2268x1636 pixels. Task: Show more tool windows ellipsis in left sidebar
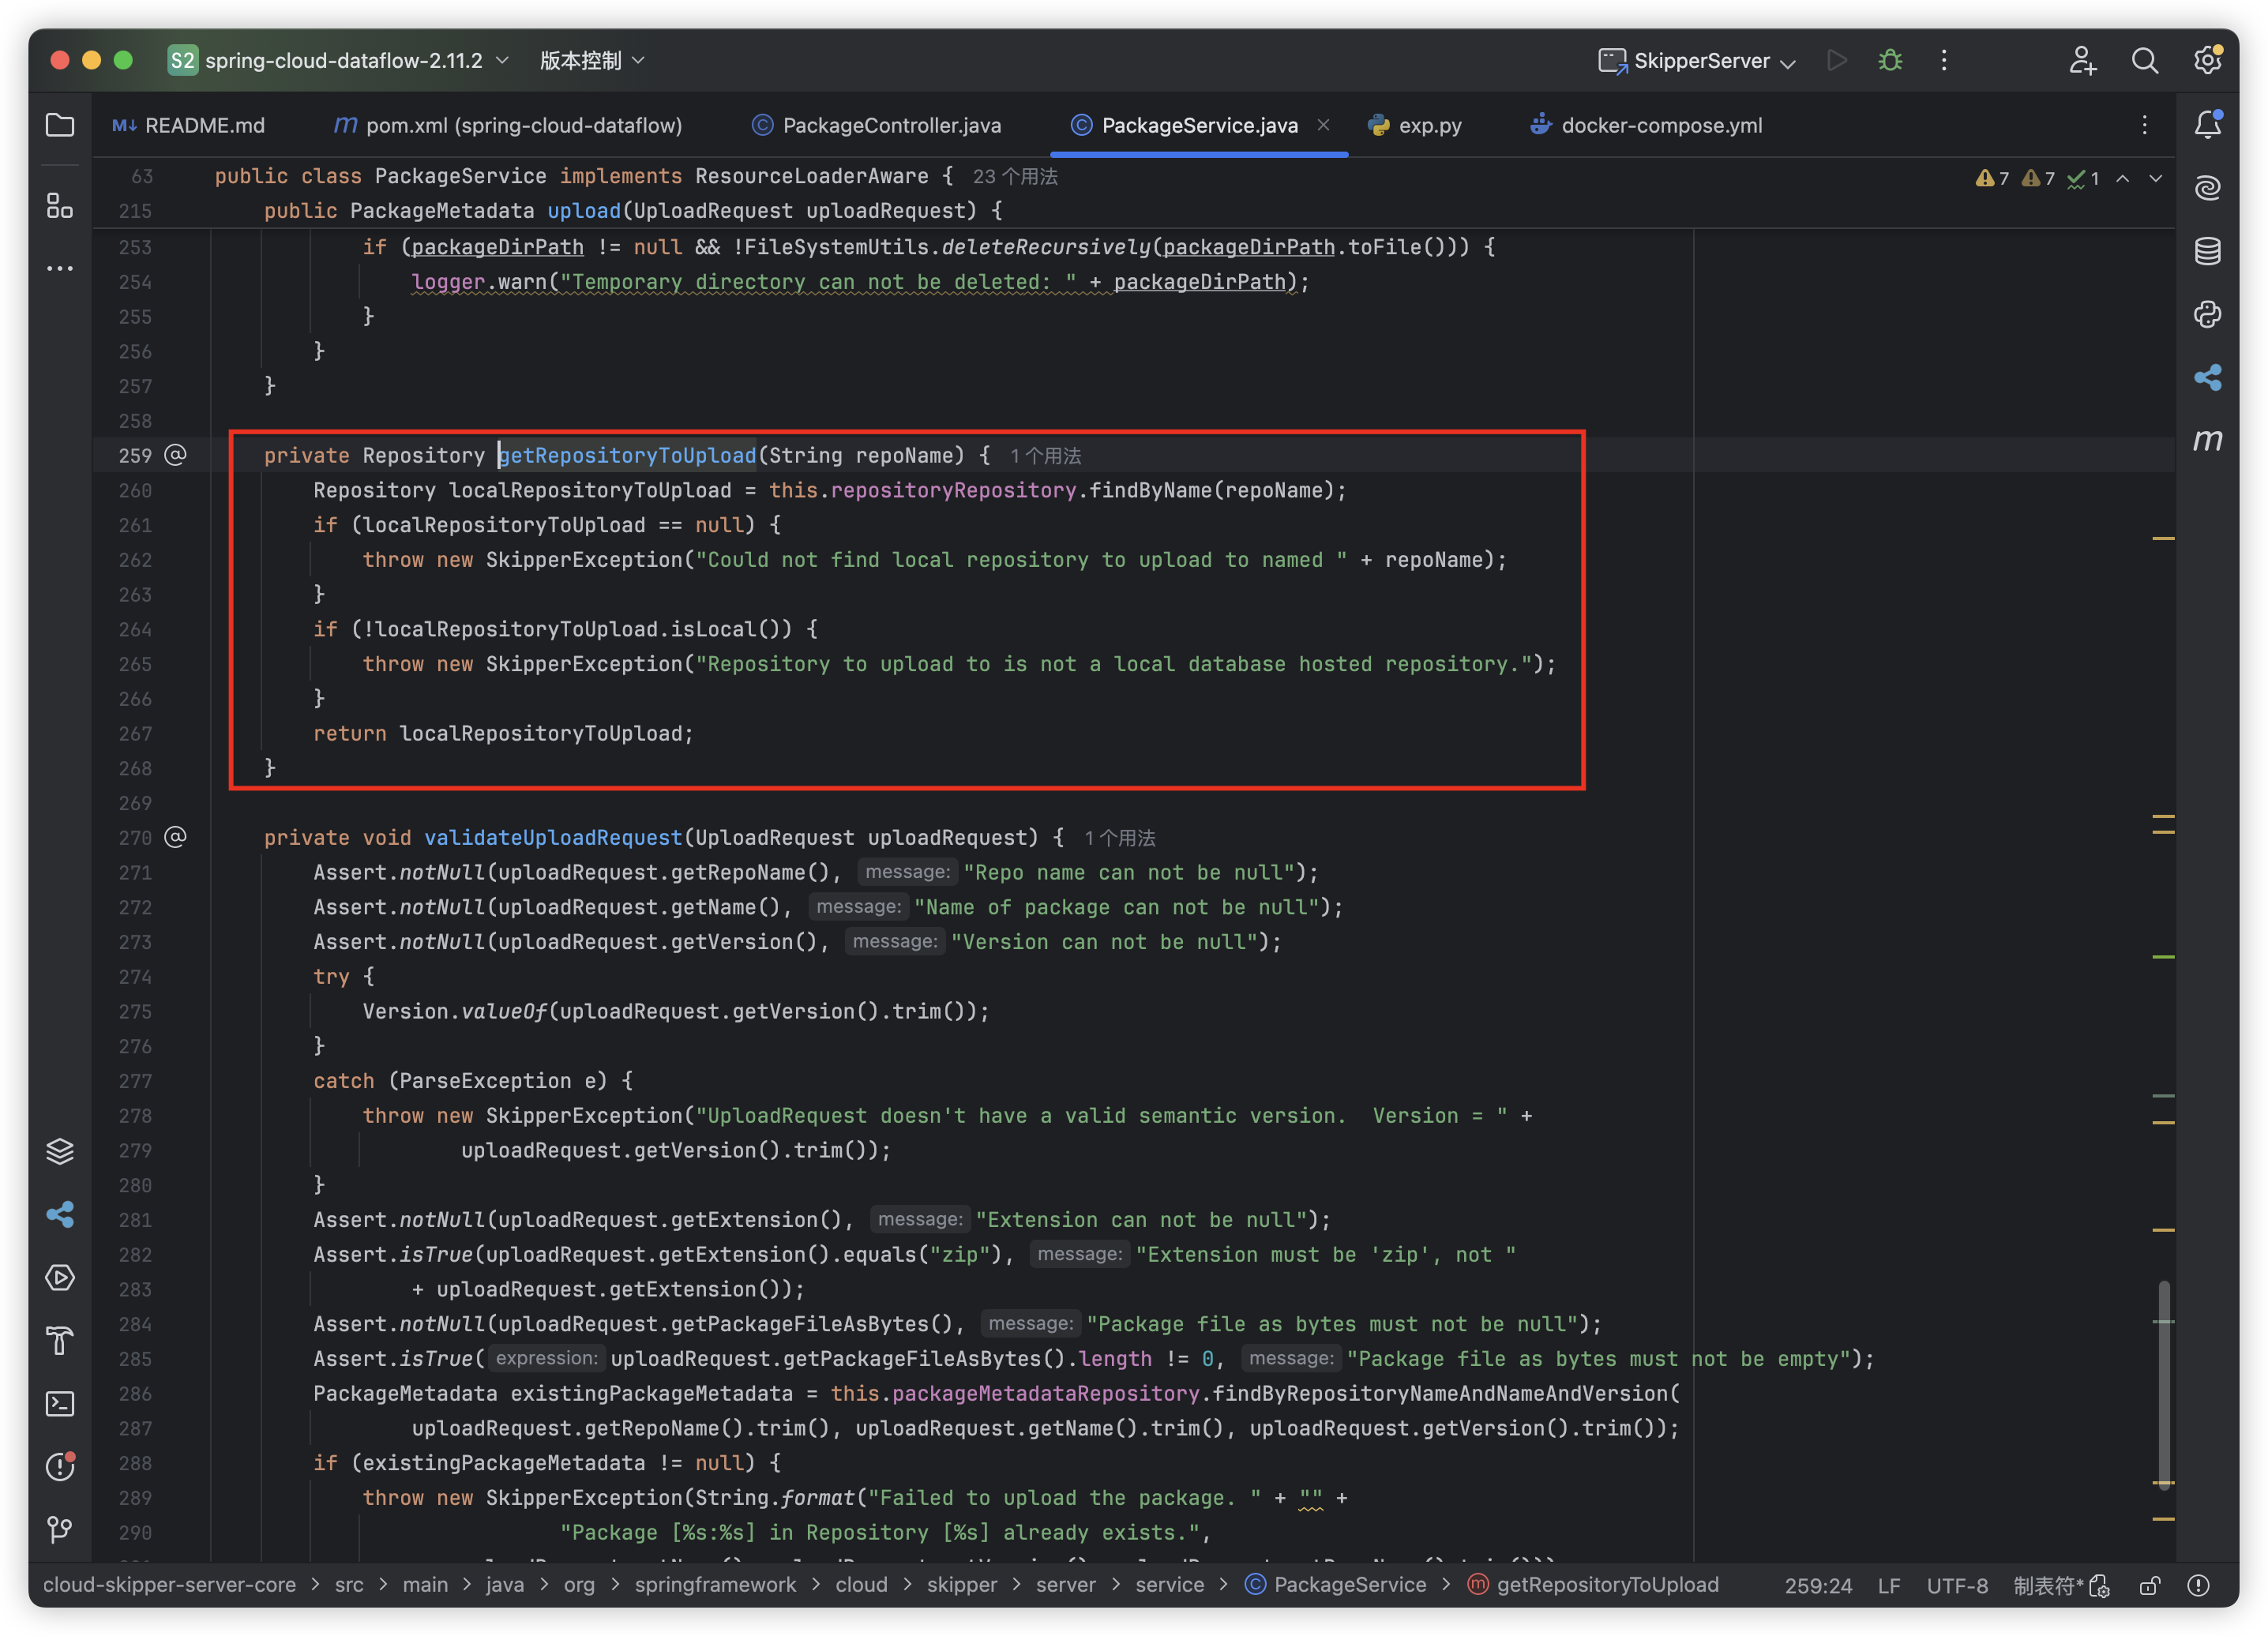60,268
